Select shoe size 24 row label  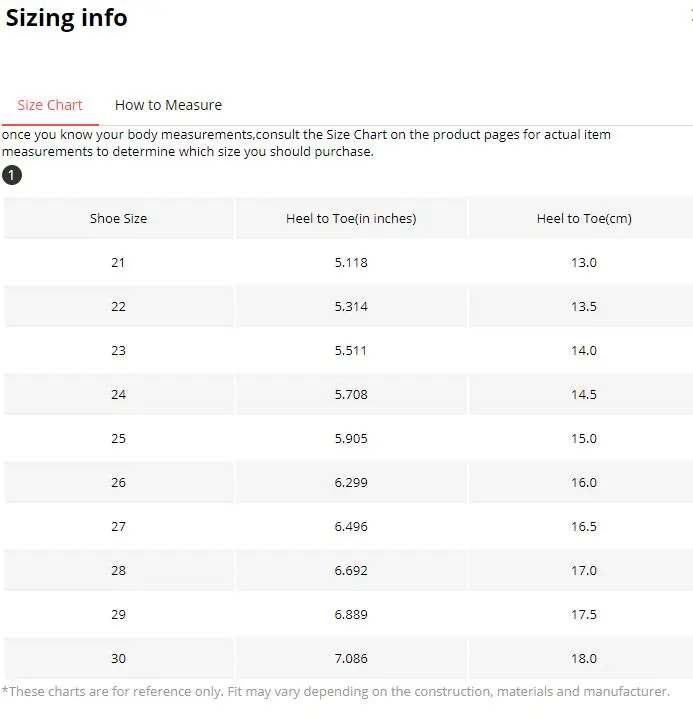pos(118,395)
